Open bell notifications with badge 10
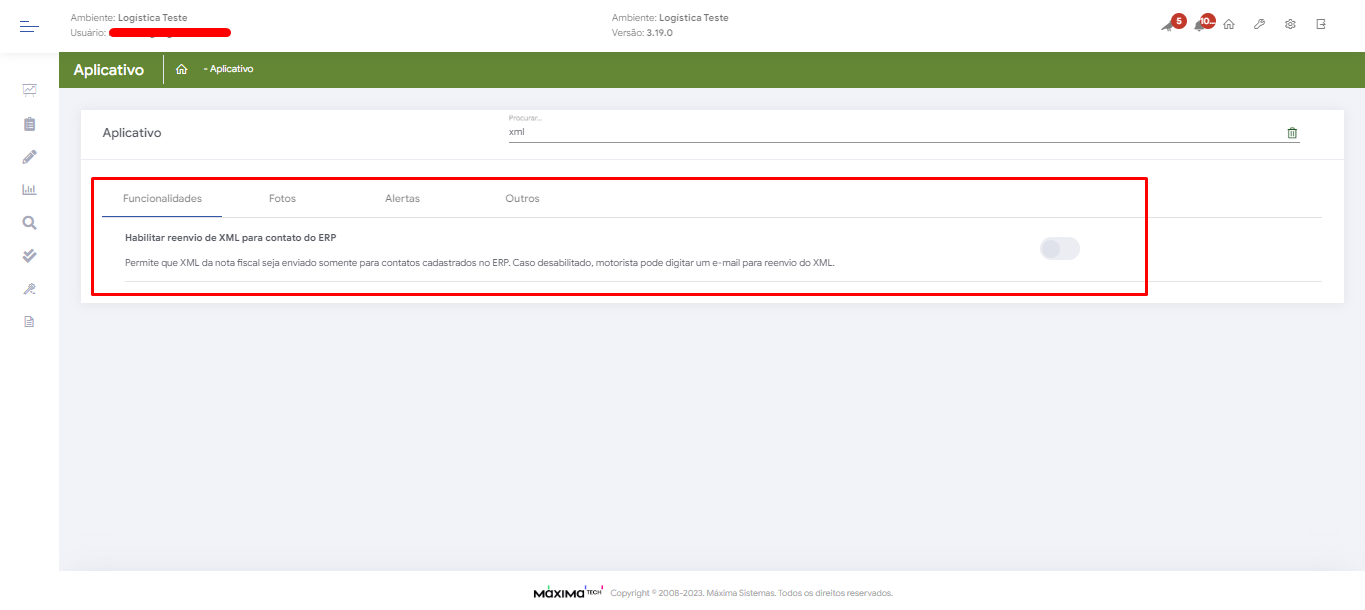Viewport: 1365px width, 610px height. pos(1203,23)
